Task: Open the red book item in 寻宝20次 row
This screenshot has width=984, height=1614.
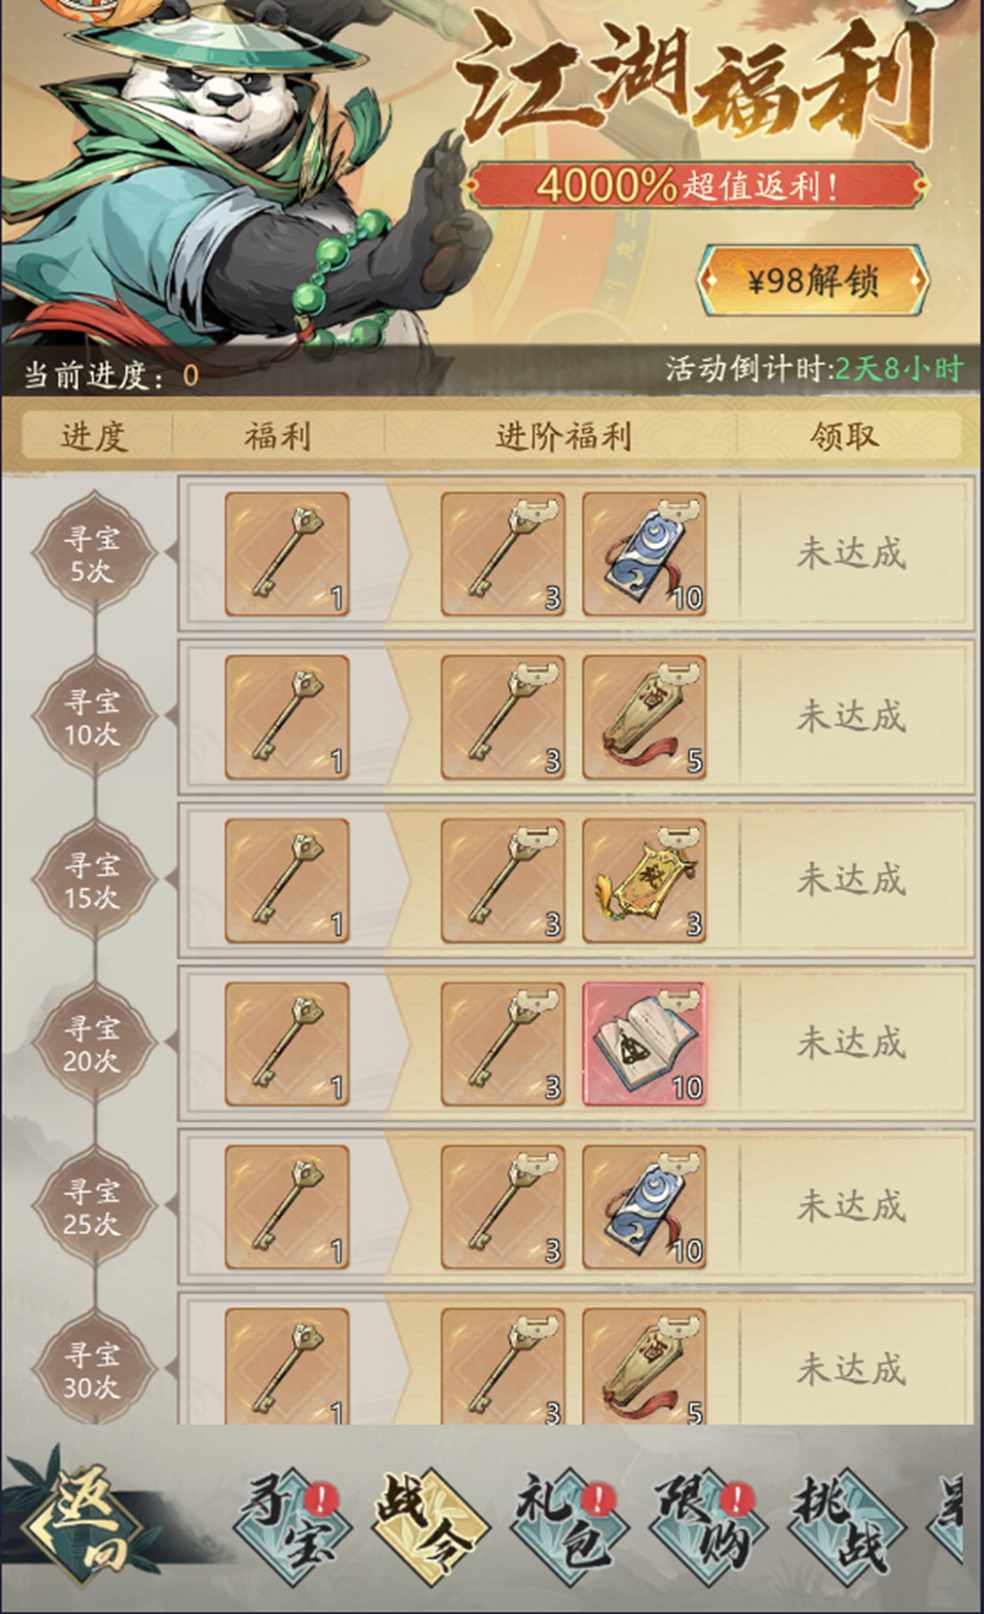Action: [645, 1044]
